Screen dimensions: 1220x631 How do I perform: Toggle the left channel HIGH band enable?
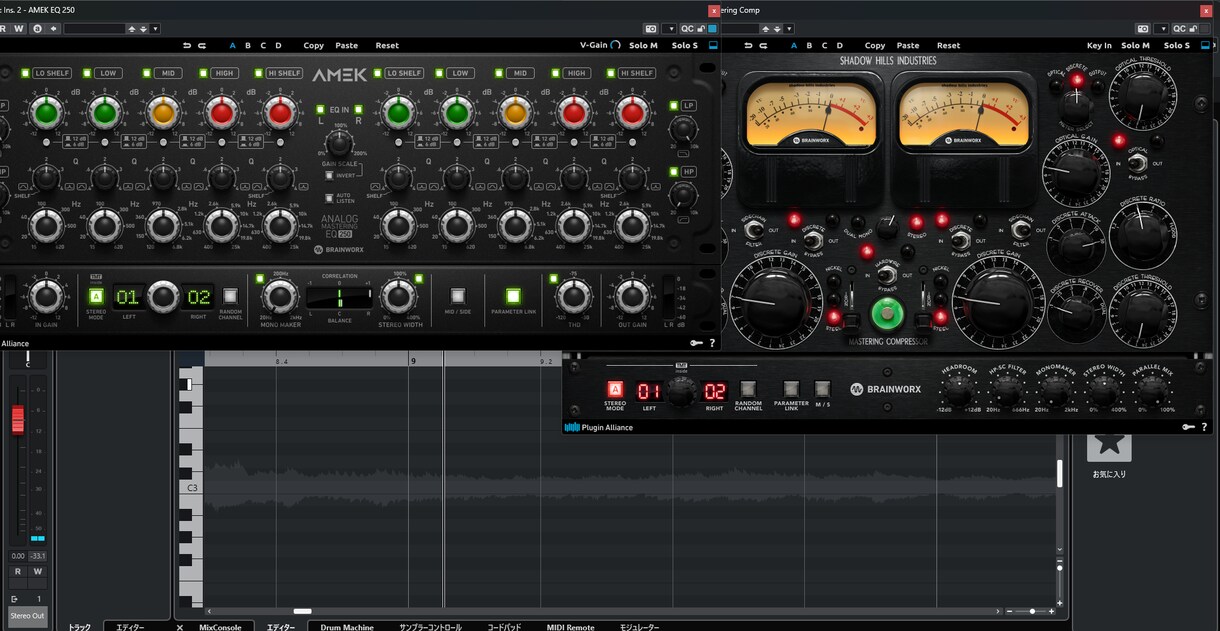click(203, 73)
